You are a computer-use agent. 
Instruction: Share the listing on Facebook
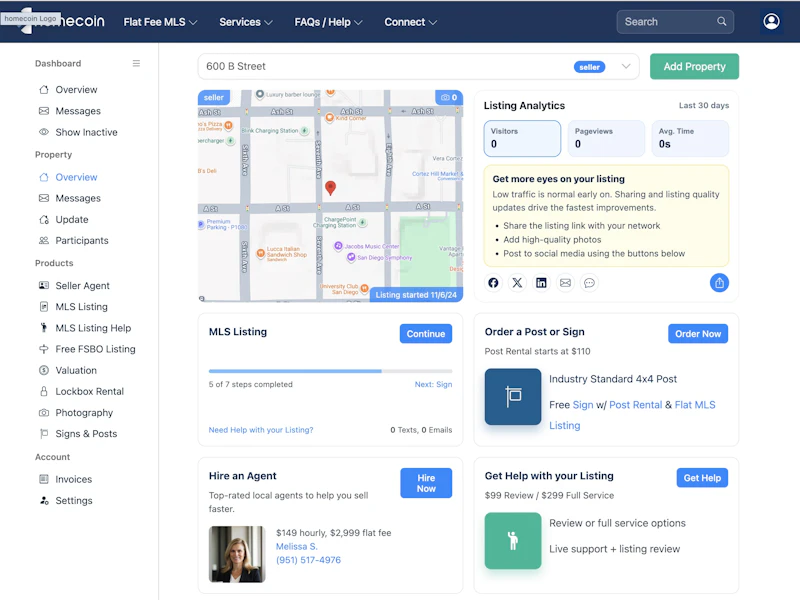point(493,283)
